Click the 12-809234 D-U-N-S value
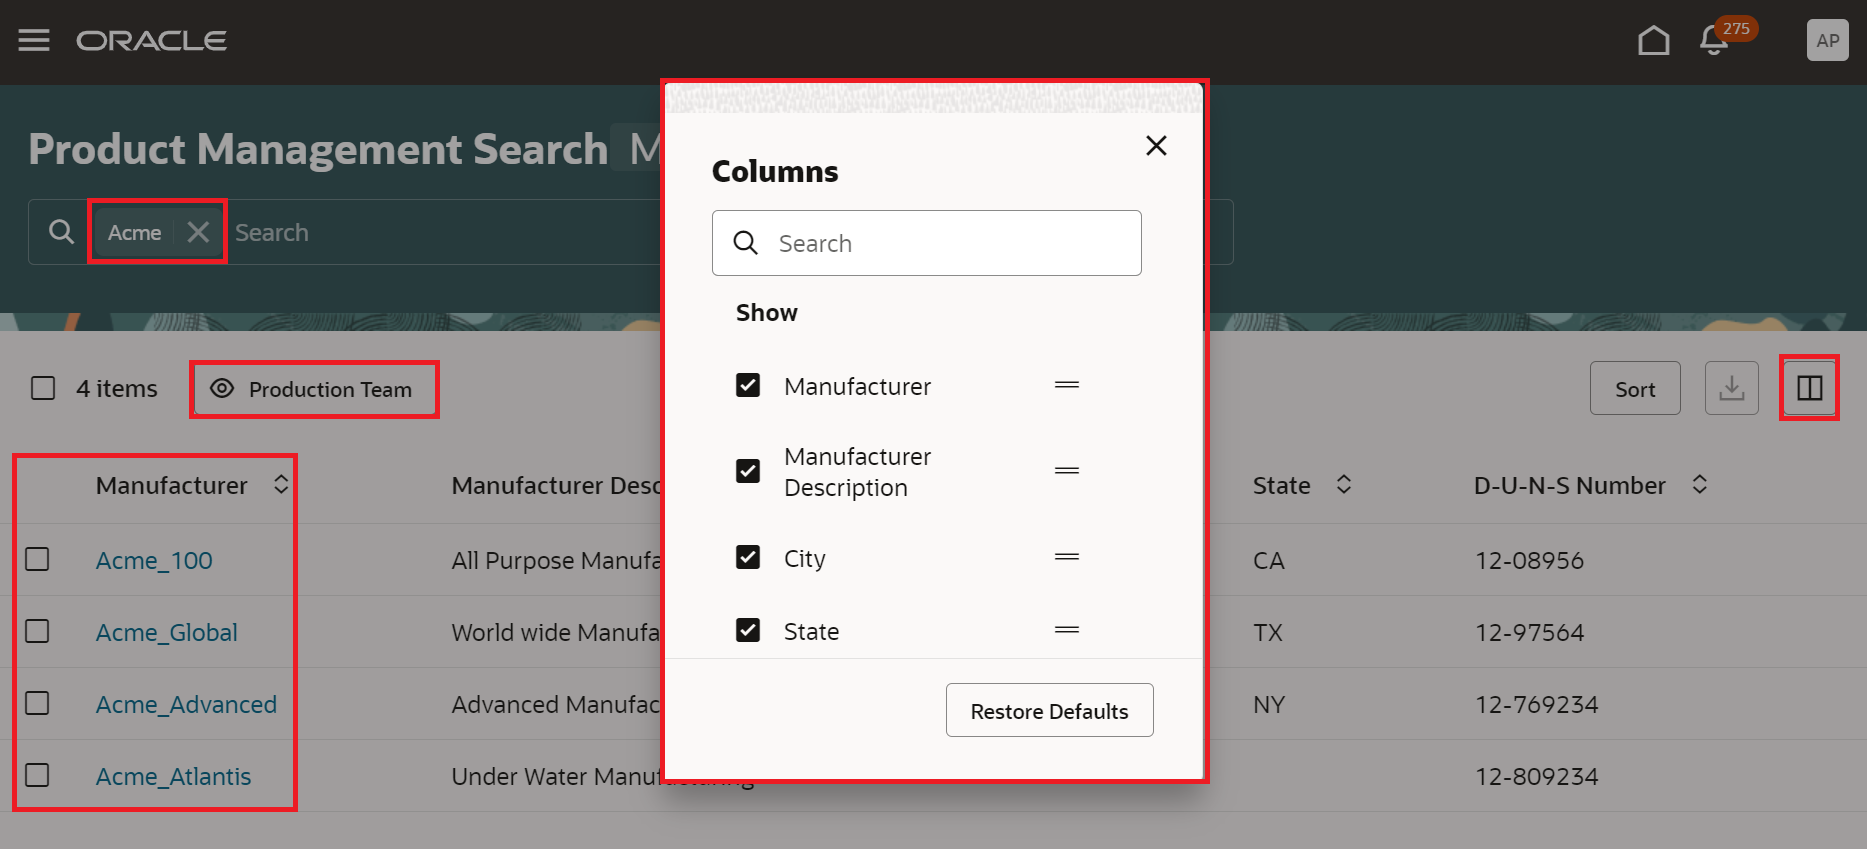Image resolution: width=1867 pixels, height=849 pixels. tap(1536, 777)
